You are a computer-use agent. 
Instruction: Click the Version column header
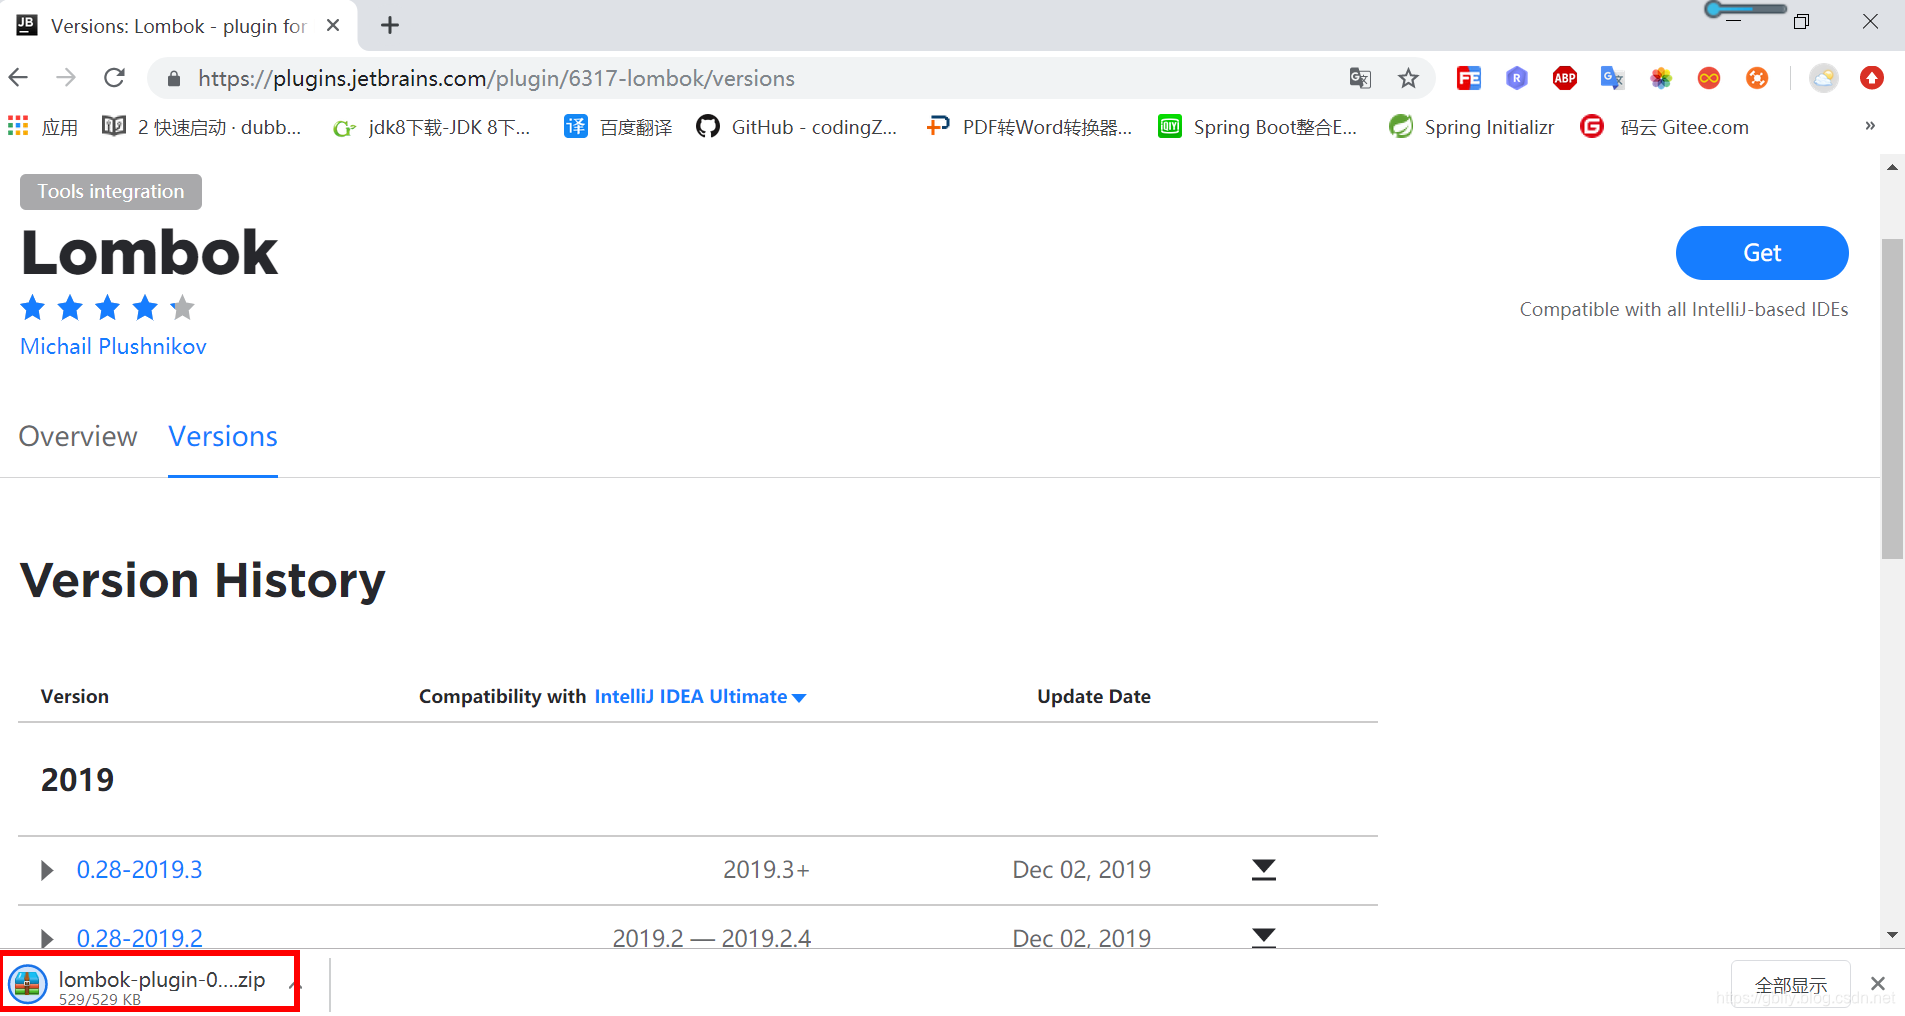point(75,696)
